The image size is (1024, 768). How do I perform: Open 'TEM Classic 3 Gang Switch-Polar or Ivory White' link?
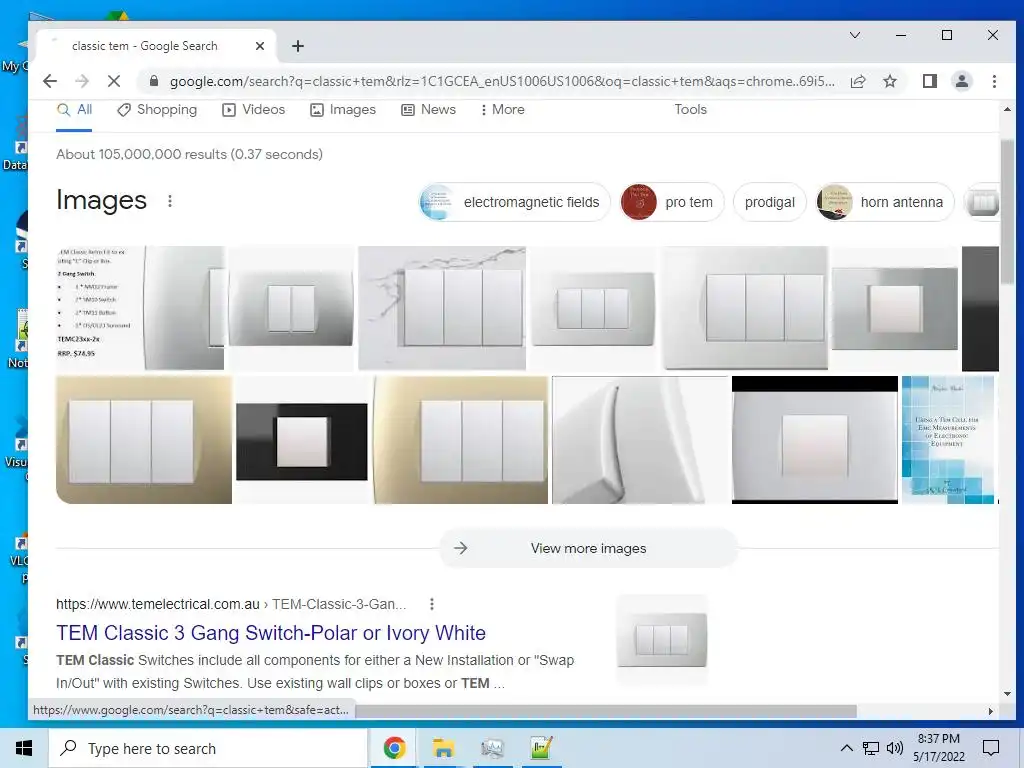pos(271,633)
